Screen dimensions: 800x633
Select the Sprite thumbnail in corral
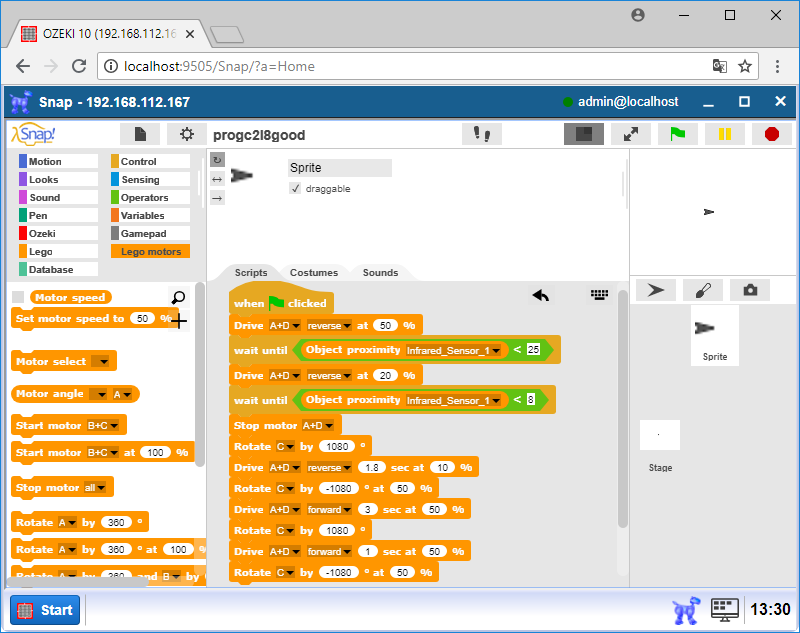714,335
